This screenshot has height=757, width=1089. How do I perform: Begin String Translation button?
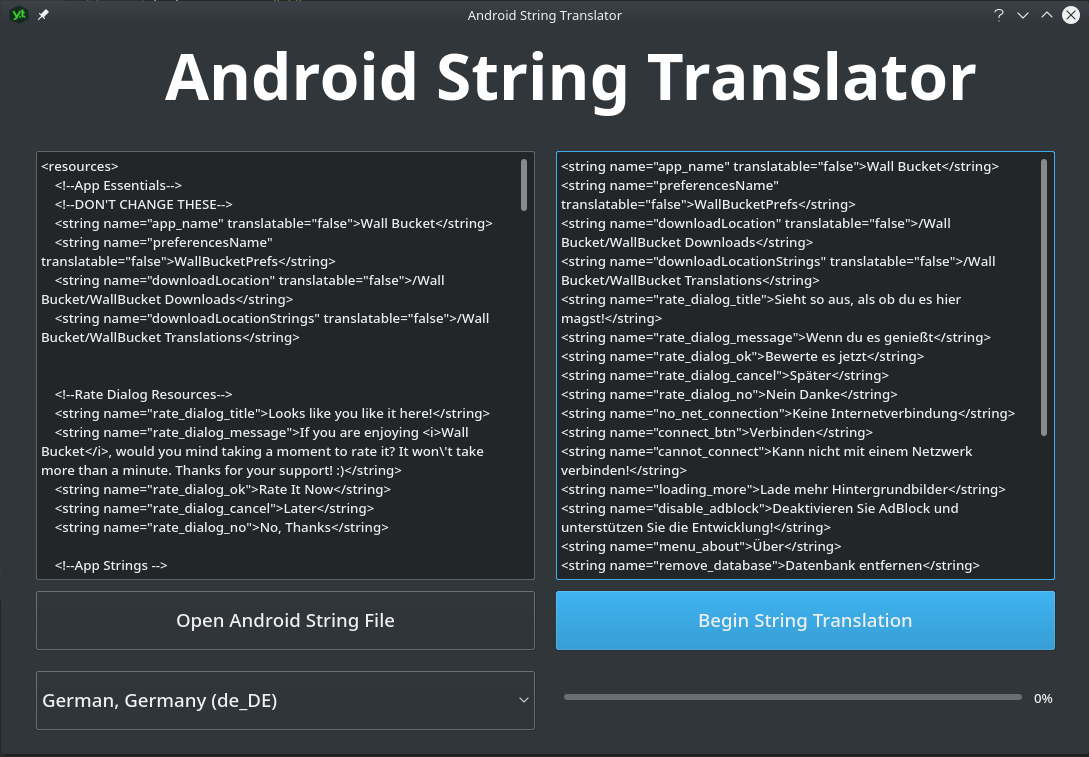(x=805, y=620)
